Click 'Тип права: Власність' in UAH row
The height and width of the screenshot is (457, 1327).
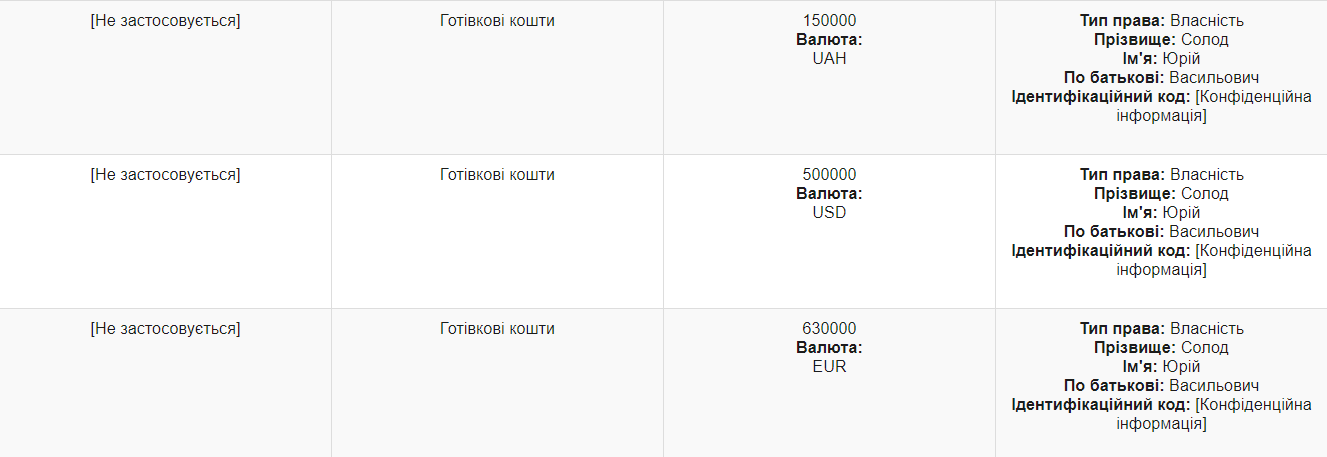coord(1162,20)
